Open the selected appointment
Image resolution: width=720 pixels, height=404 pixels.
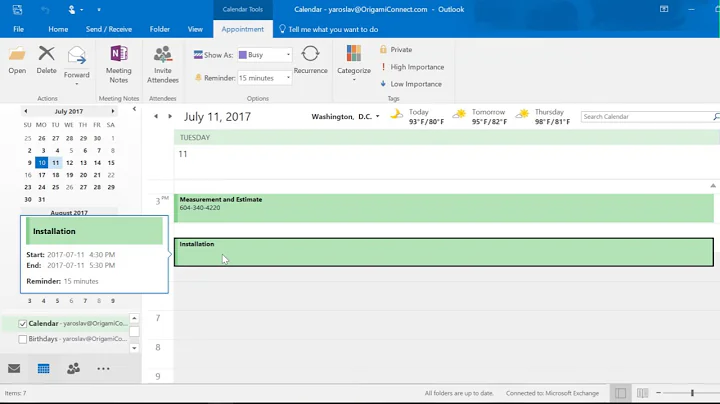(17, 60)
